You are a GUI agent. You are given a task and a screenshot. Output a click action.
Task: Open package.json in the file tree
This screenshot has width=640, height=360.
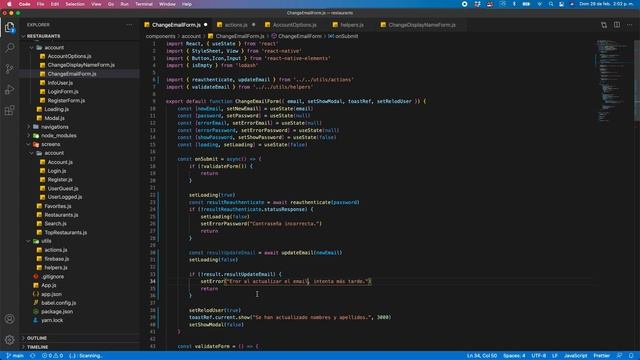click(x=57, y=312)
